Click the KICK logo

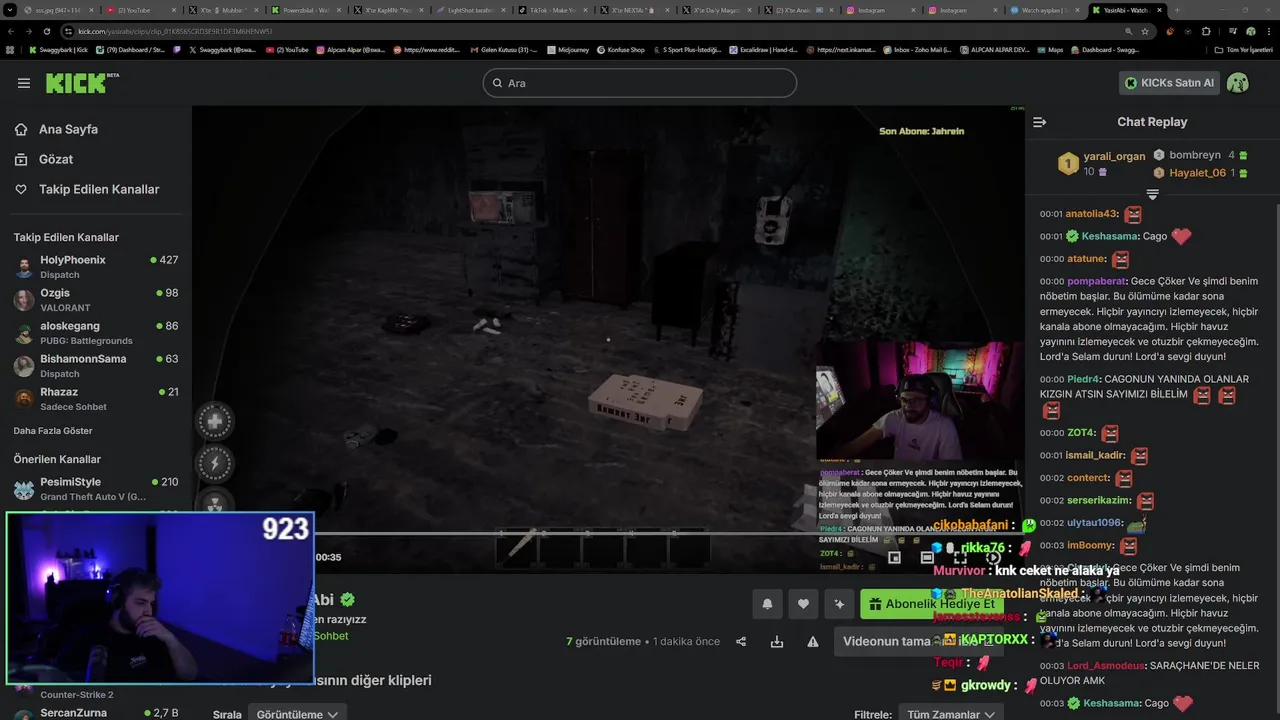point(82,83)
